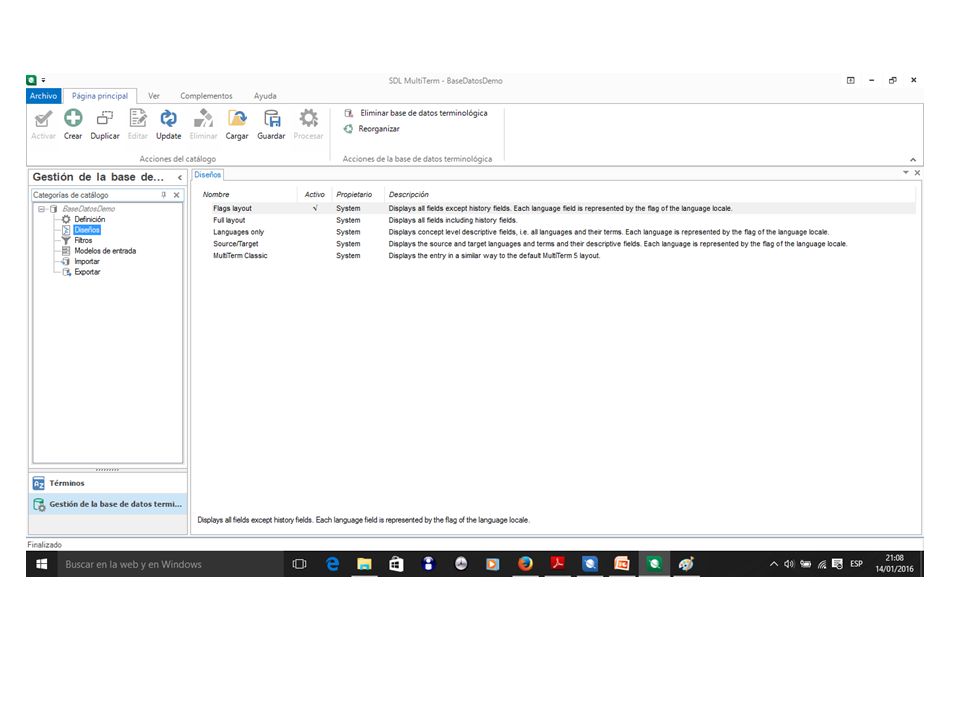Select Exportar in the catalog tree

(x=88, y=272)
